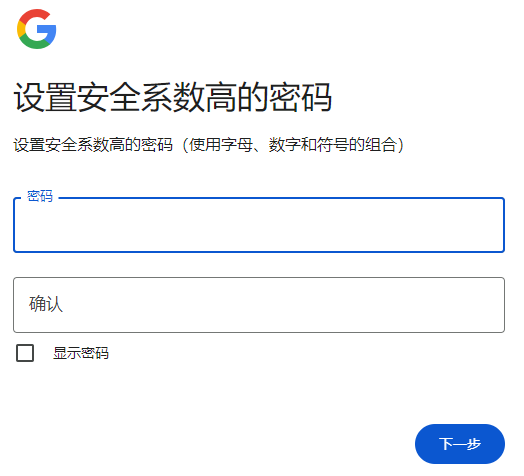Click the blue 密码 floating label

(x=40, y=198)
